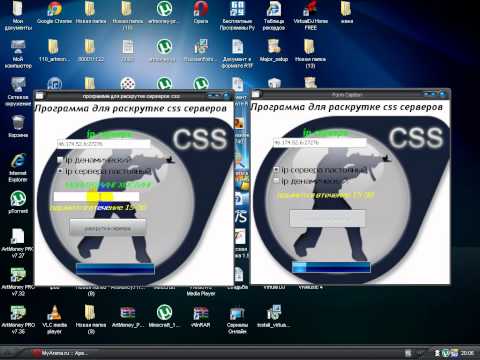
Task: Click the taskbar clock
Action: (467, 353)
